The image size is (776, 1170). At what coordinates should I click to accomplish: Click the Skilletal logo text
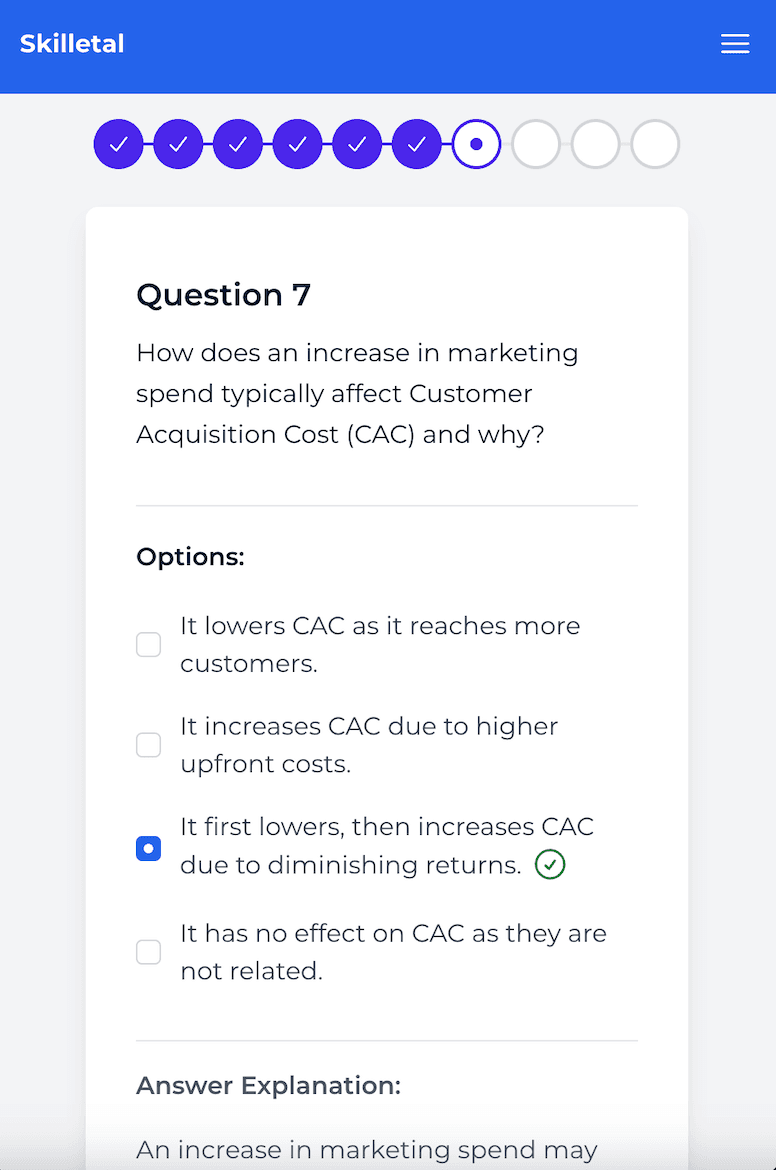pyautogui.click(x=72, y=44)
